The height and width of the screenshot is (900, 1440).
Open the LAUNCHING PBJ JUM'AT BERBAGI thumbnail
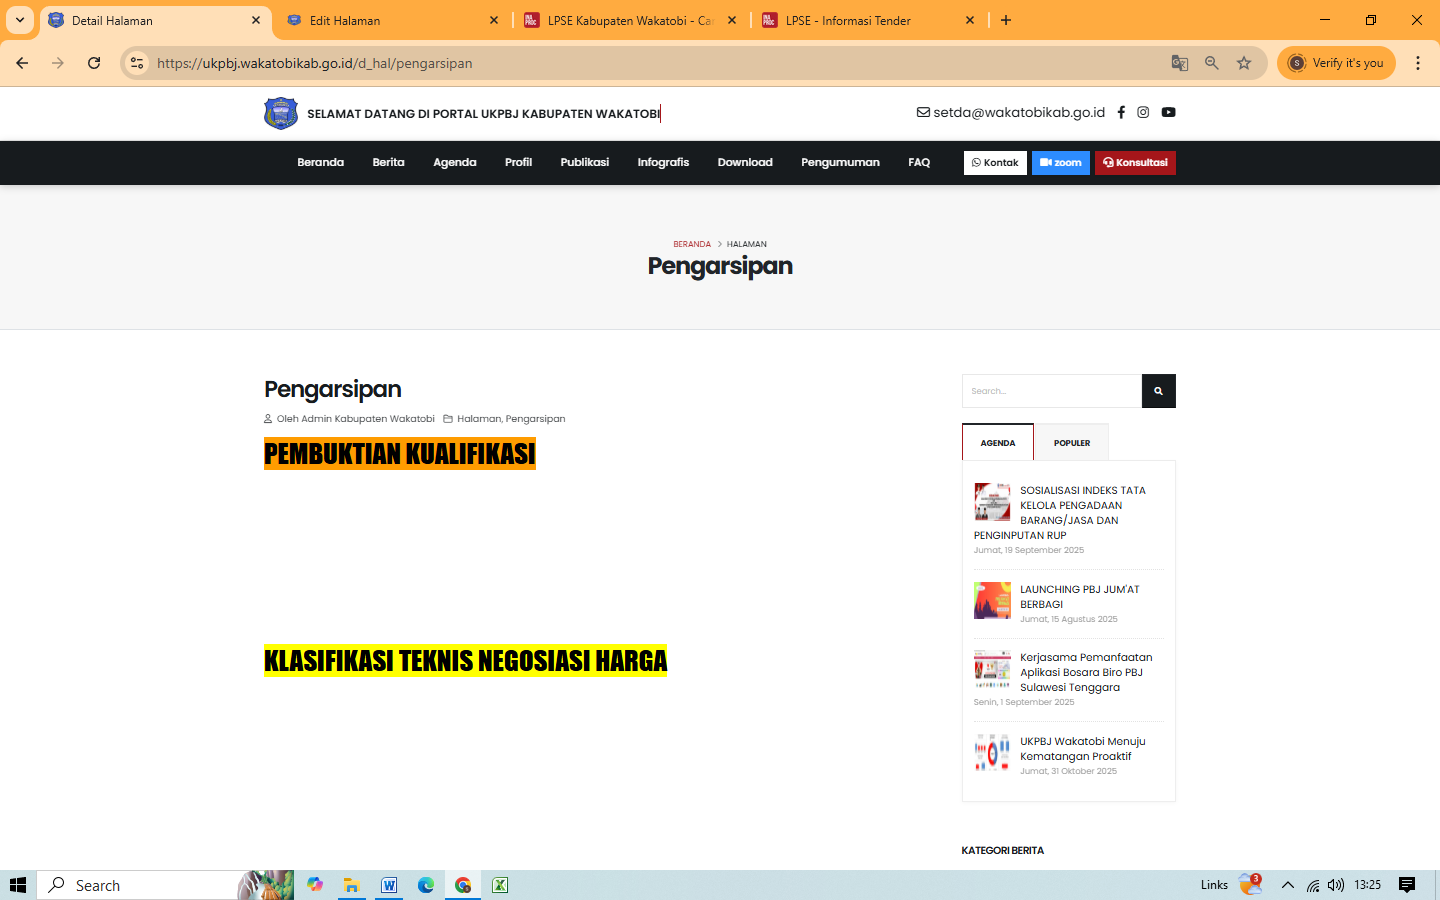(992, 601)
